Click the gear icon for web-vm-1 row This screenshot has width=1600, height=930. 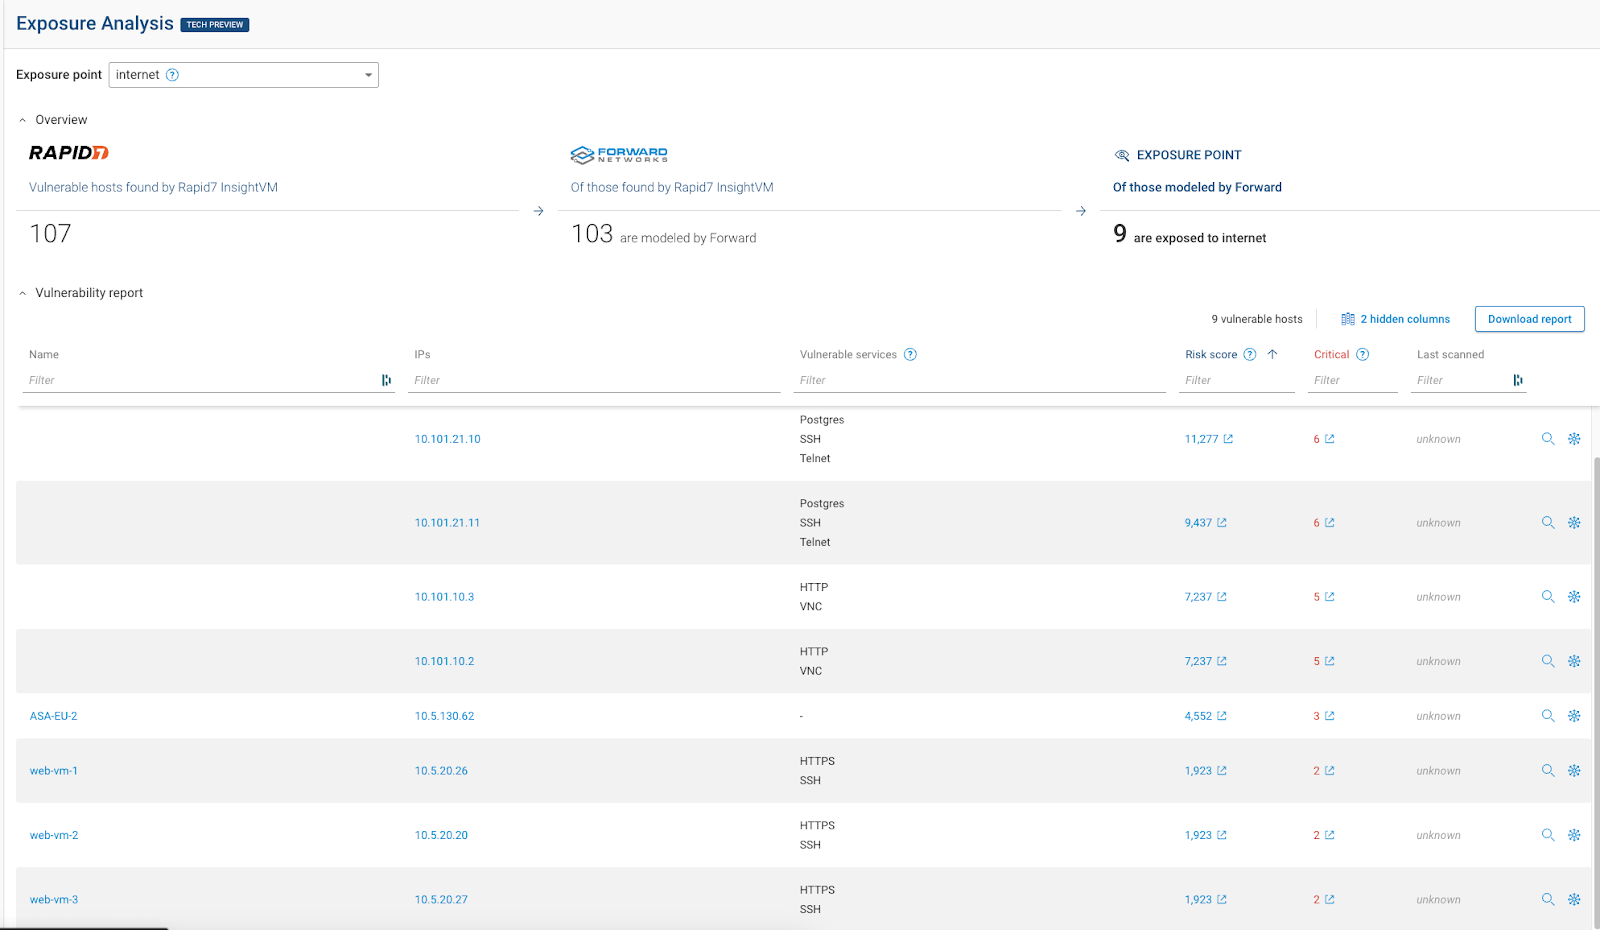click(x=1574, y=771)
